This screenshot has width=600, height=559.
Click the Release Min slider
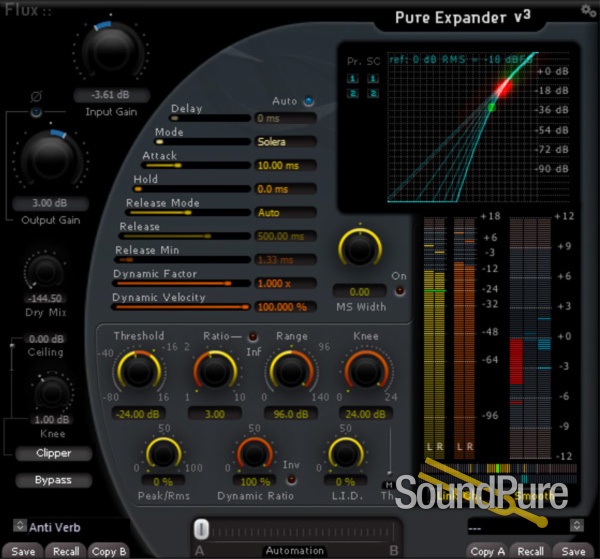click(182, 260)
